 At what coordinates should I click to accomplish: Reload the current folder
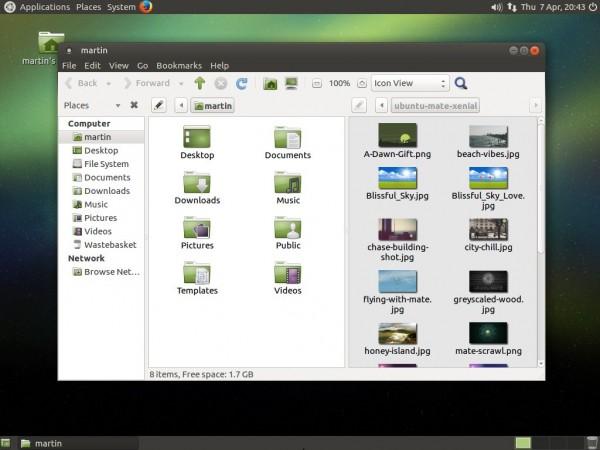[241, 84]
